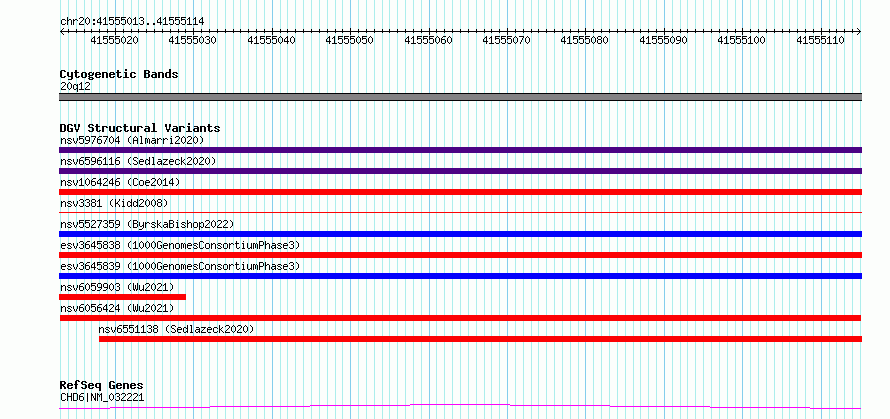
Task: Click the 20q12 band label
Action: point(75,86)
